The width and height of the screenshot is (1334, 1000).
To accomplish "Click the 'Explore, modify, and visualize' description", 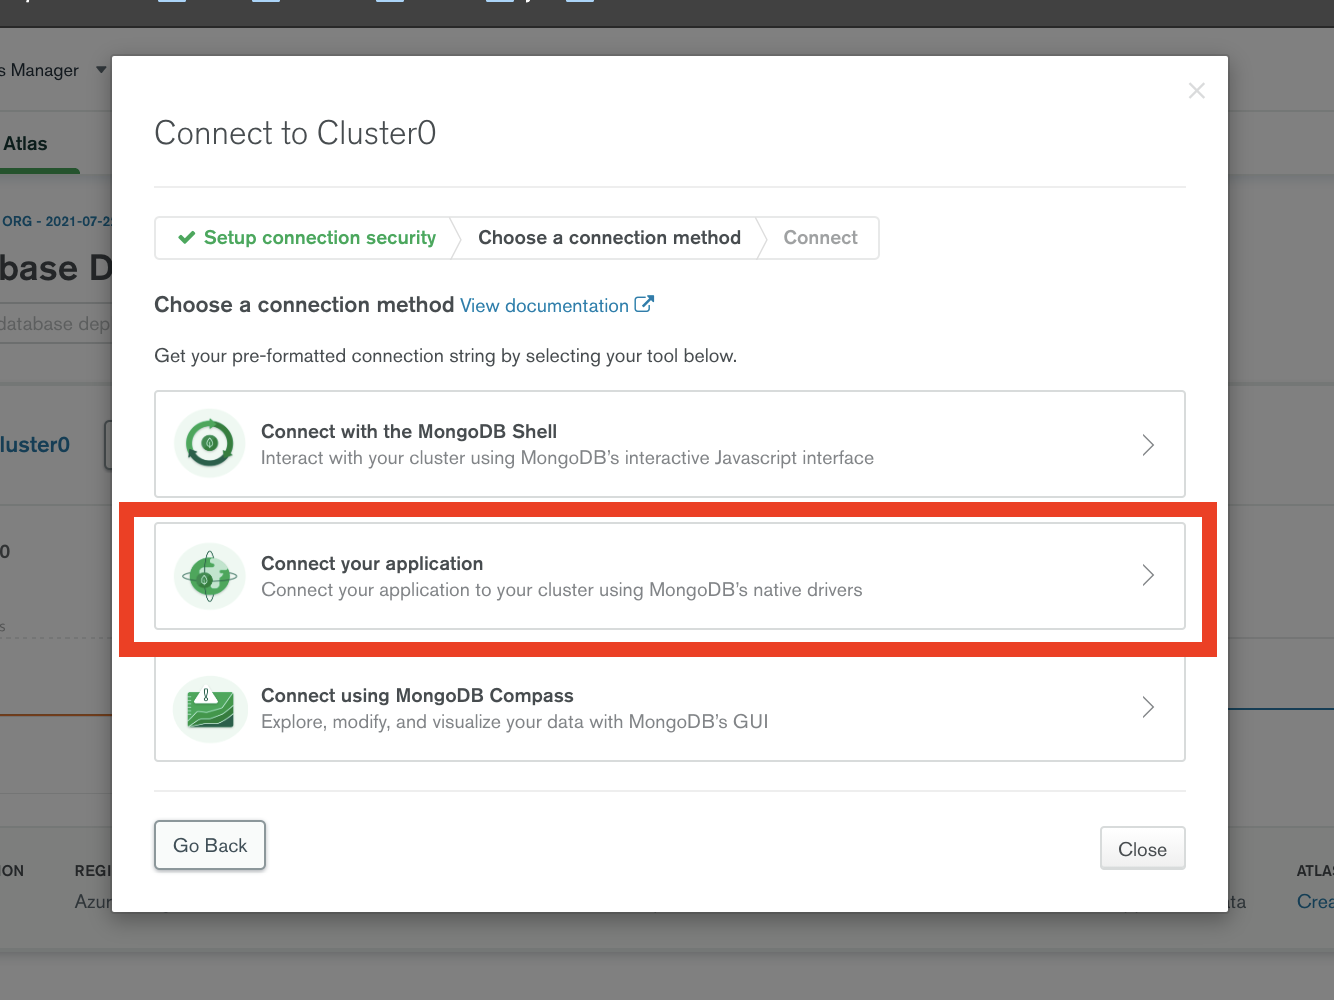I will [x=514, y=722].
